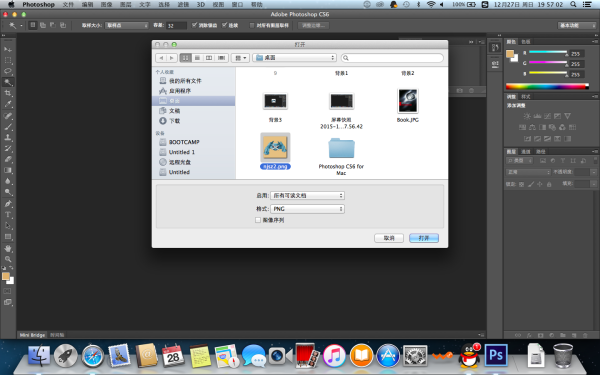Select the Move tool
The image size is (600, 375).
tap(8, 50)
